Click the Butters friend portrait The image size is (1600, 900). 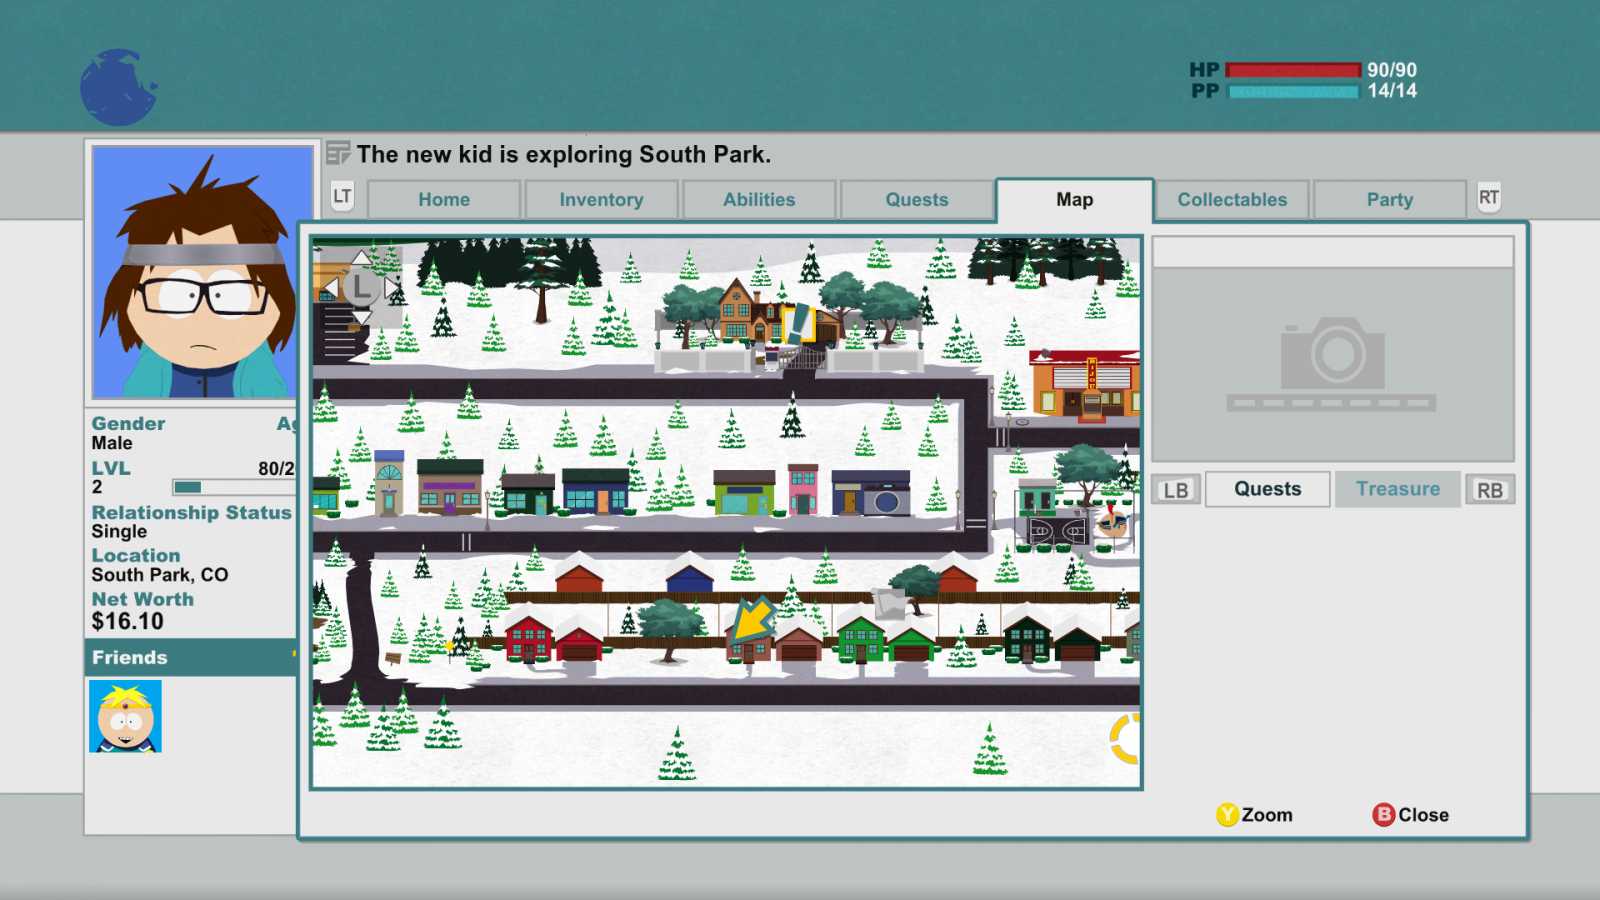[x=126, y=713]
